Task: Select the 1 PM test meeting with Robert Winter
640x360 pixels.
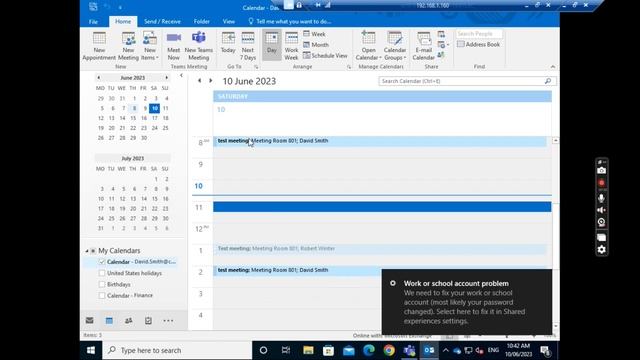Action: 380,249
